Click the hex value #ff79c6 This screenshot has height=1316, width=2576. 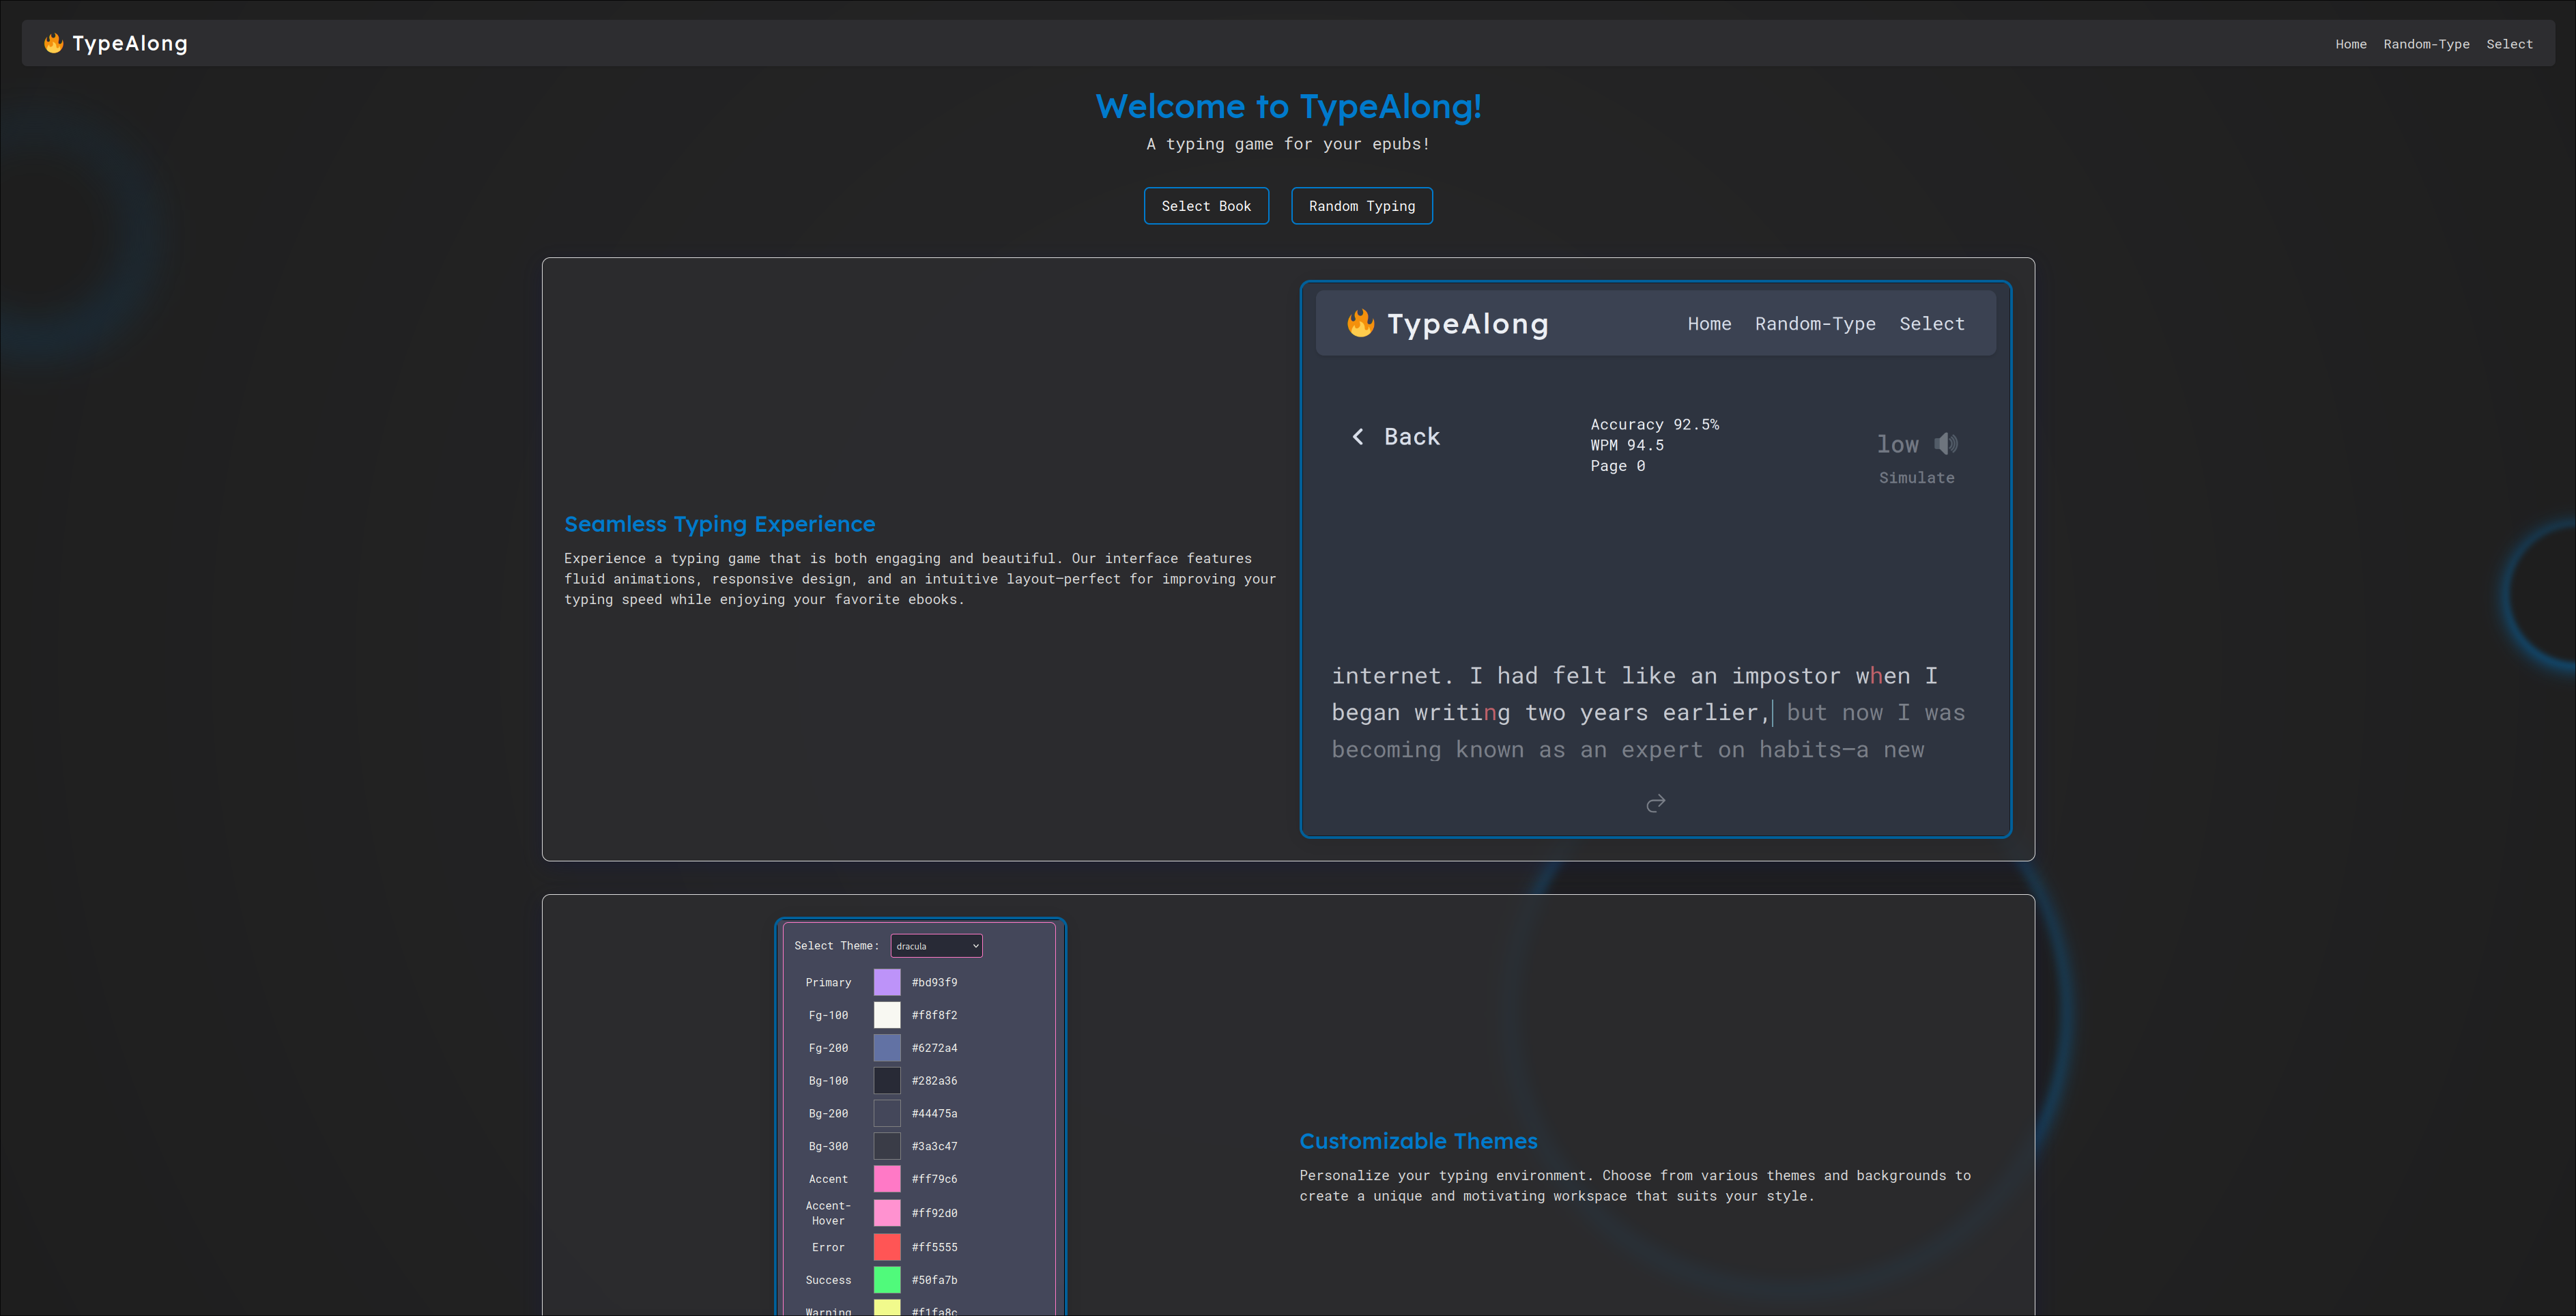click(x=934, y=1179)
